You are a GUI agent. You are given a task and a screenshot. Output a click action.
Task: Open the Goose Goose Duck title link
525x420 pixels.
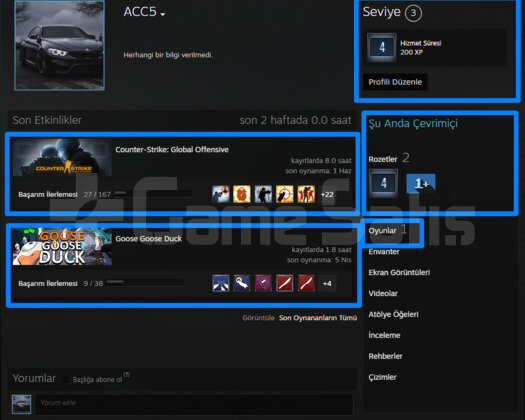(x=149, y=239)
